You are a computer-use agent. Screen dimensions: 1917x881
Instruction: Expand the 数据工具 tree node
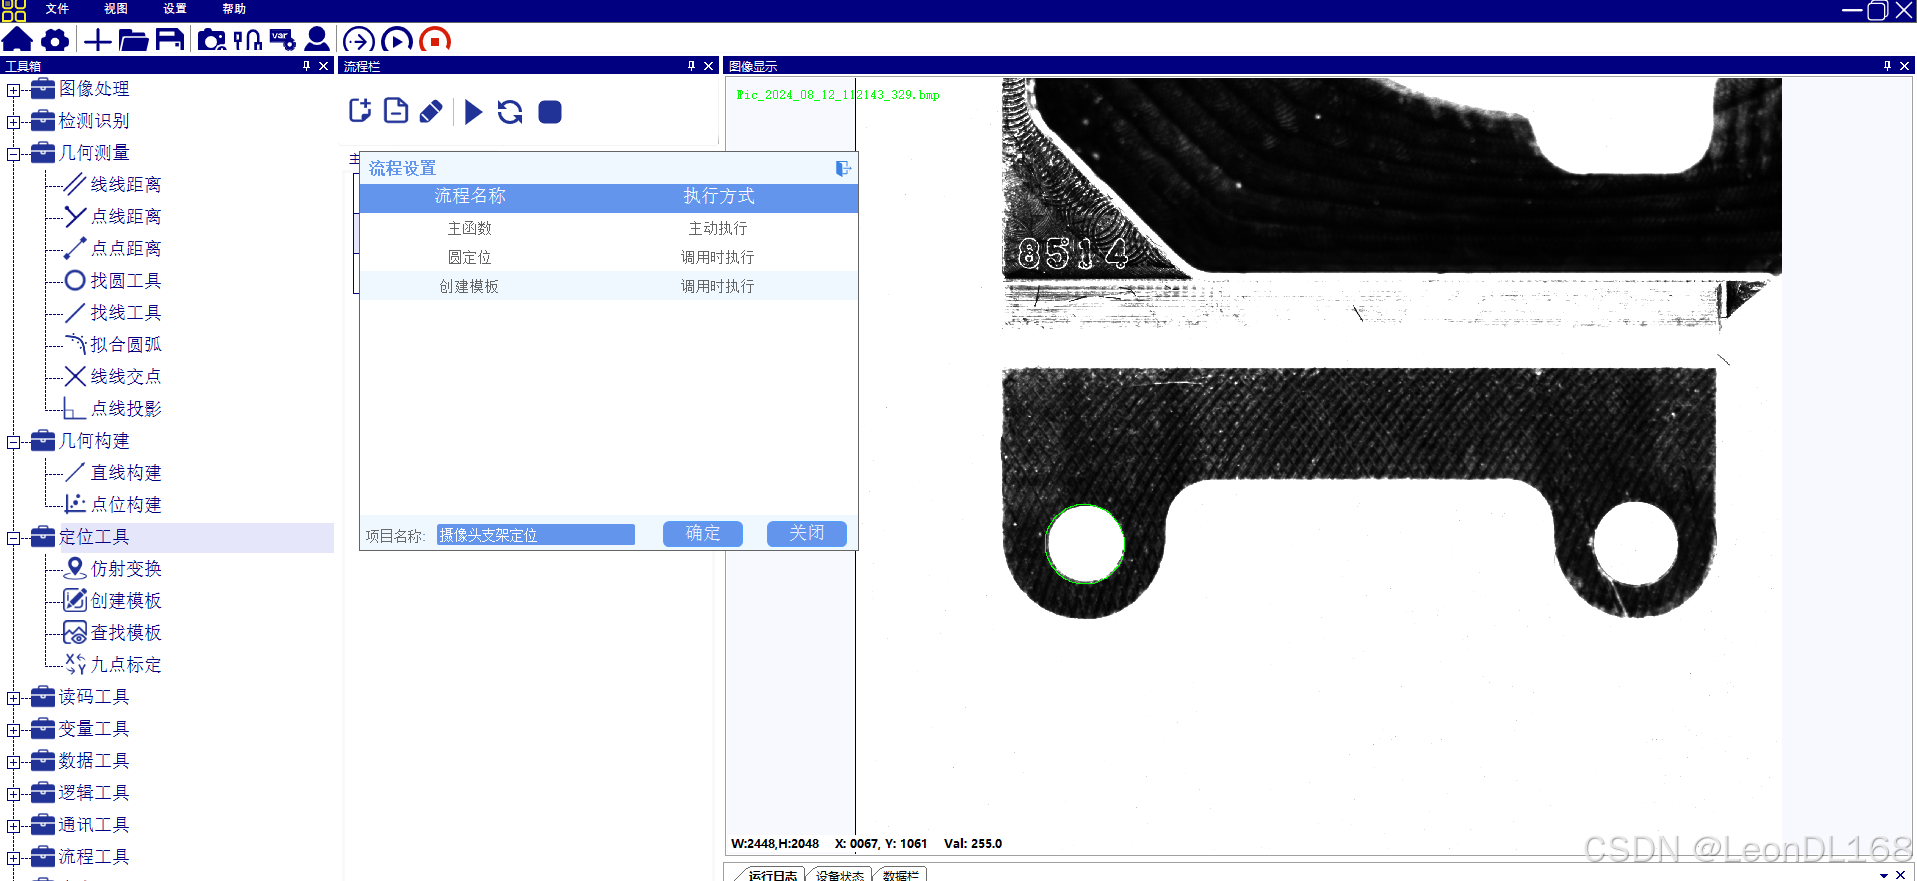13,762
